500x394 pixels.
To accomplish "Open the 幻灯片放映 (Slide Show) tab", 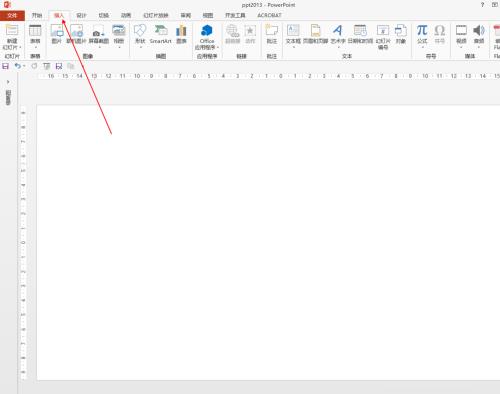I will point(156,15).
